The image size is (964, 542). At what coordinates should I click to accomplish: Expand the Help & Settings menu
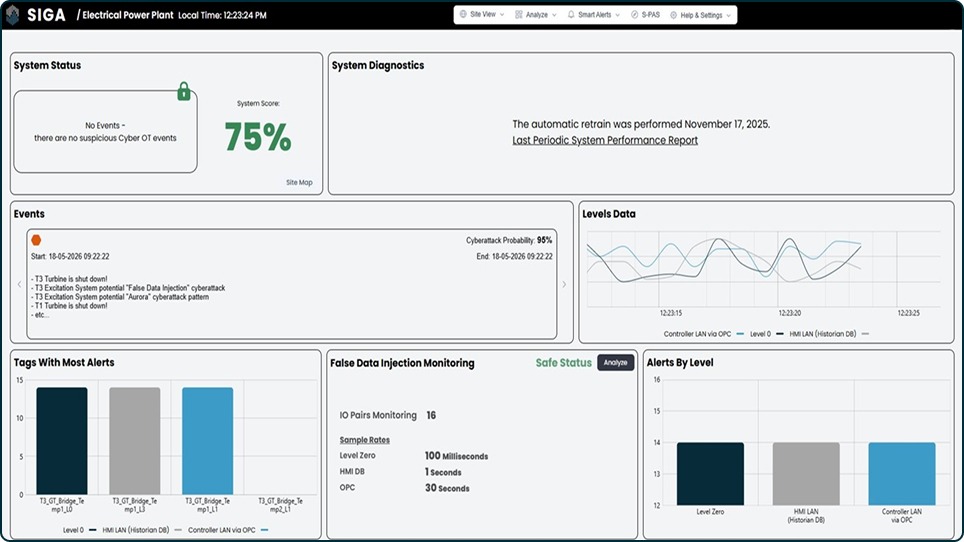[701, 15]
